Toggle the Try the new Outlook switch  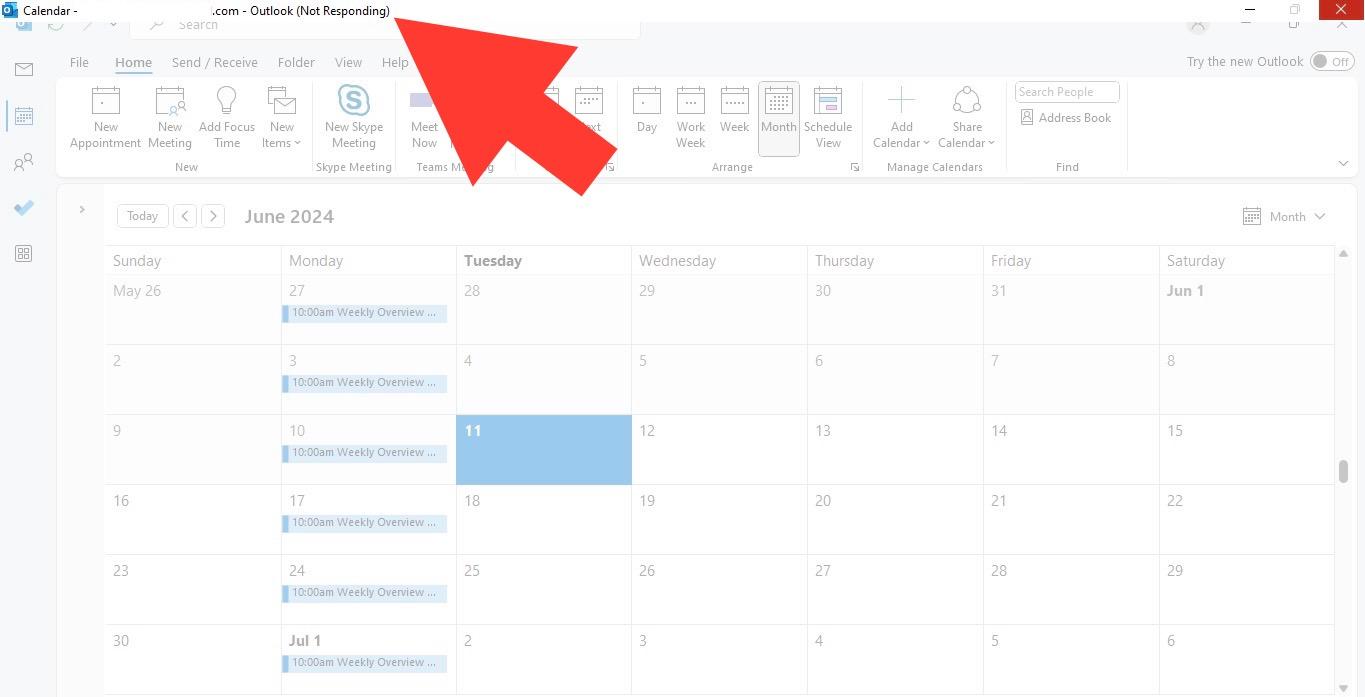click(x=1331, y=62)
